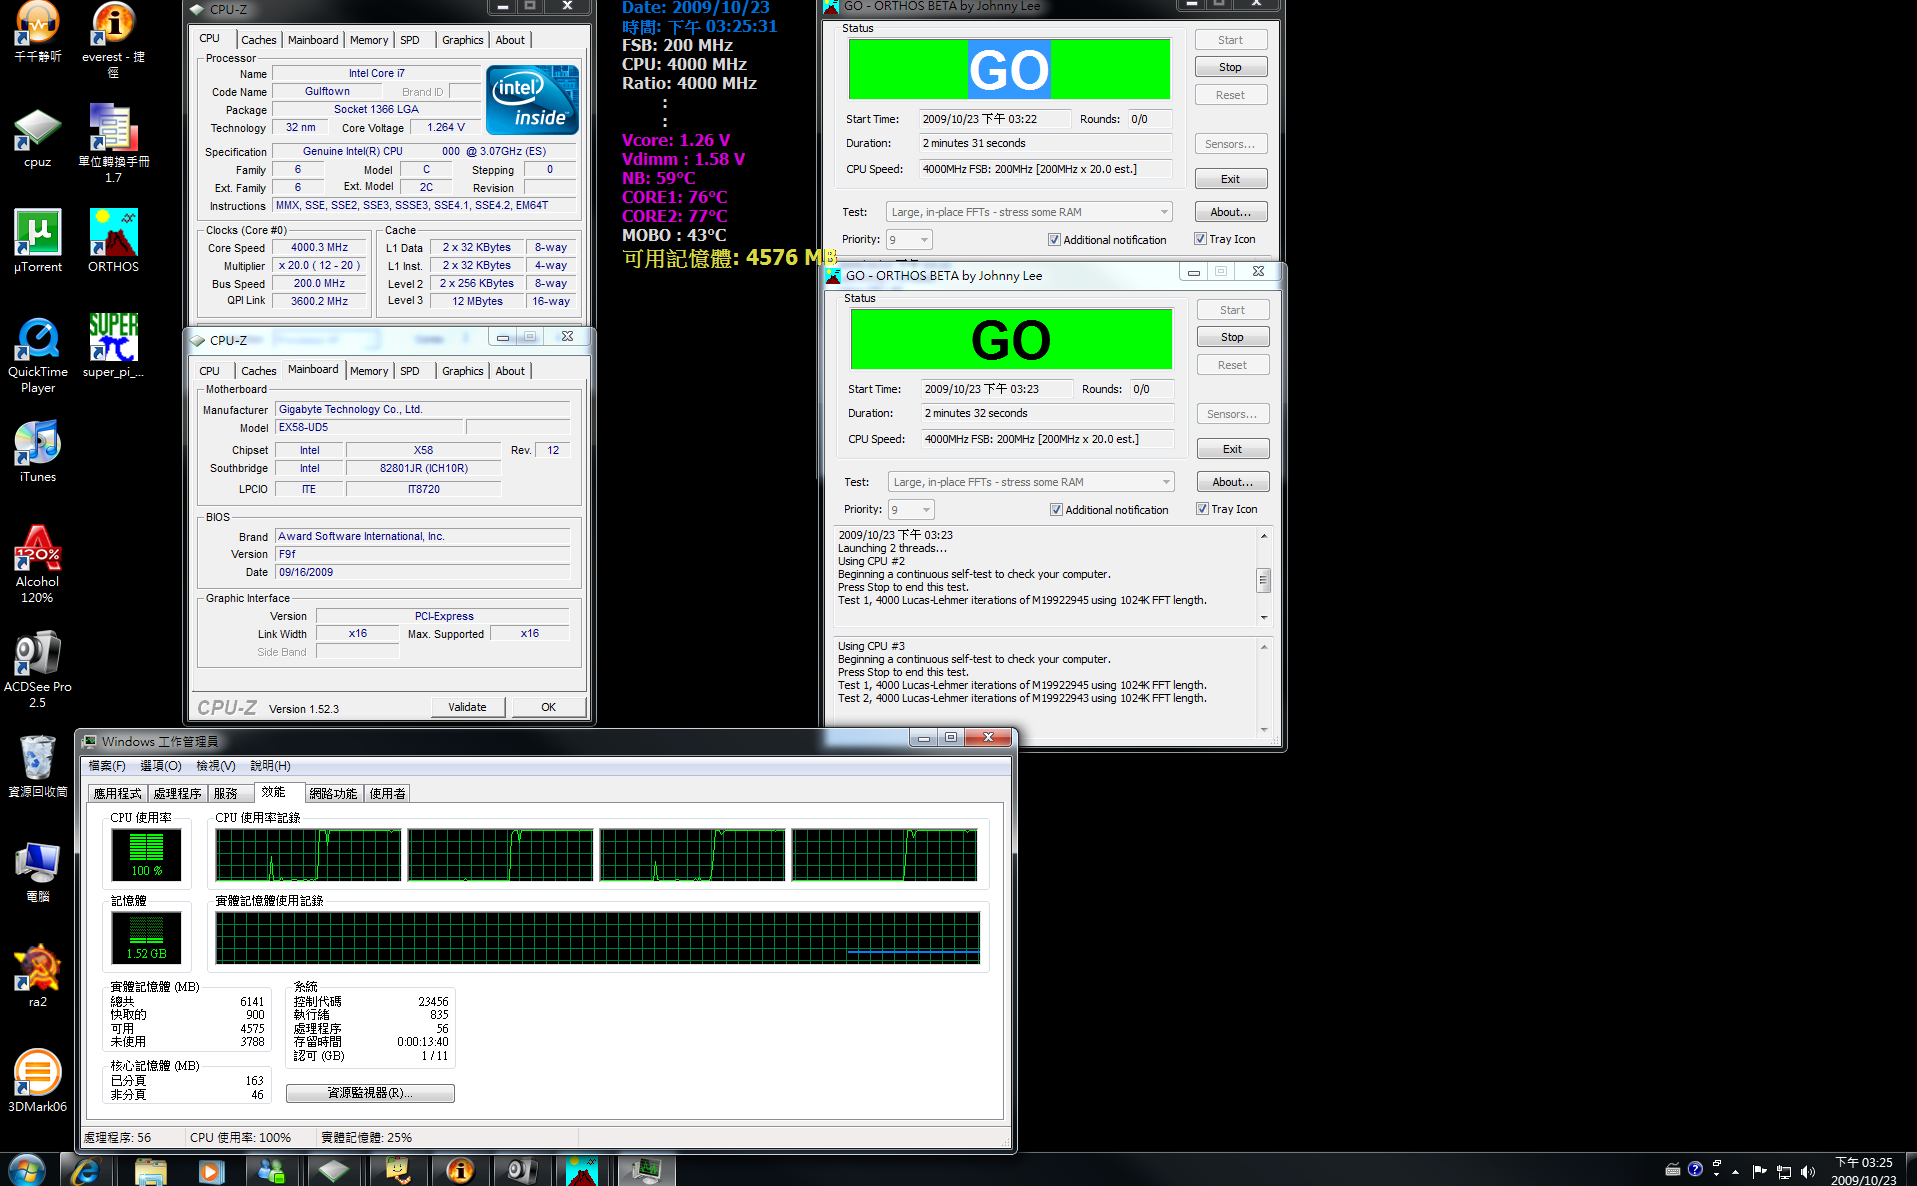Show hidden tray icons arrow
Screen dimensions: 1917x1186
1735,1171
